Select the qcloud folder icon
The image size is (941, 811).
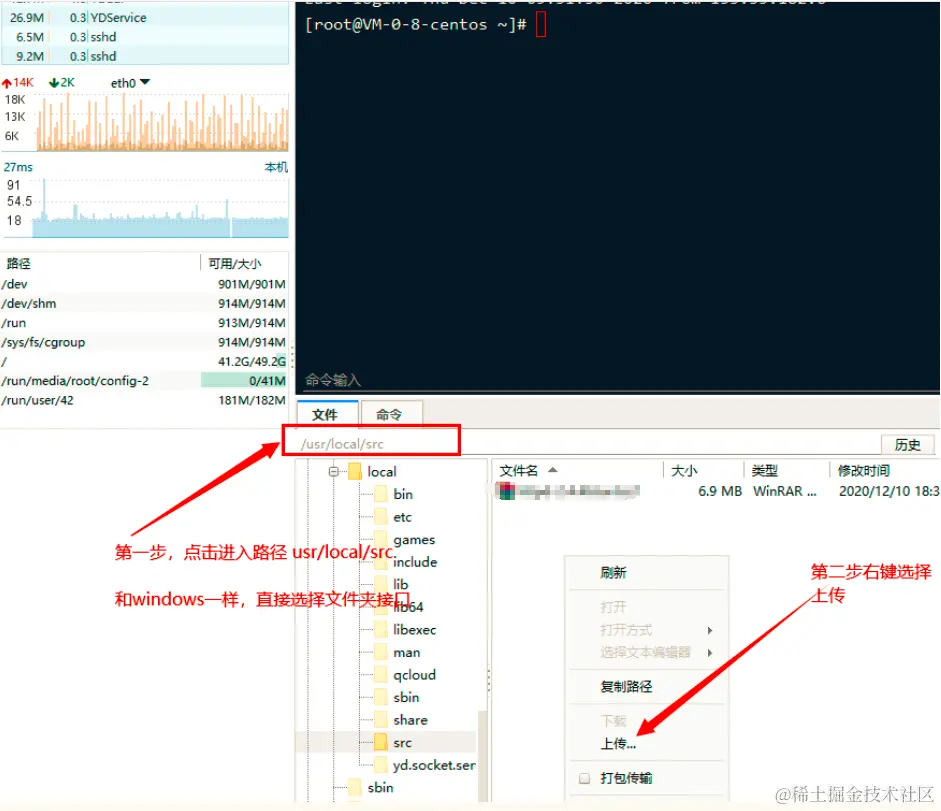tap(380, 675)
